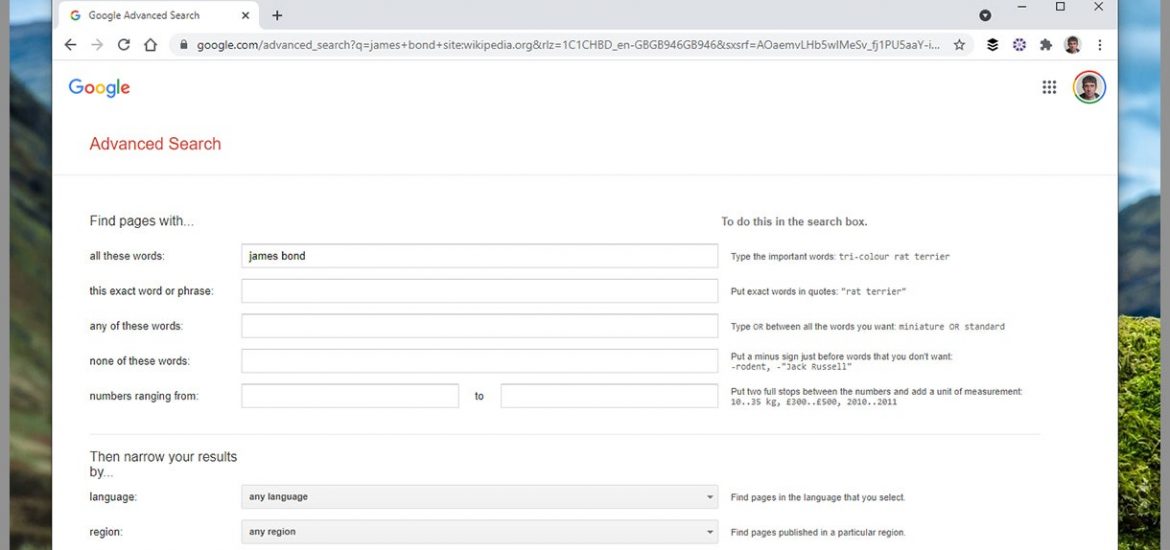
Task: Open the 'any region' dropdown
Action: coord(479,532)
